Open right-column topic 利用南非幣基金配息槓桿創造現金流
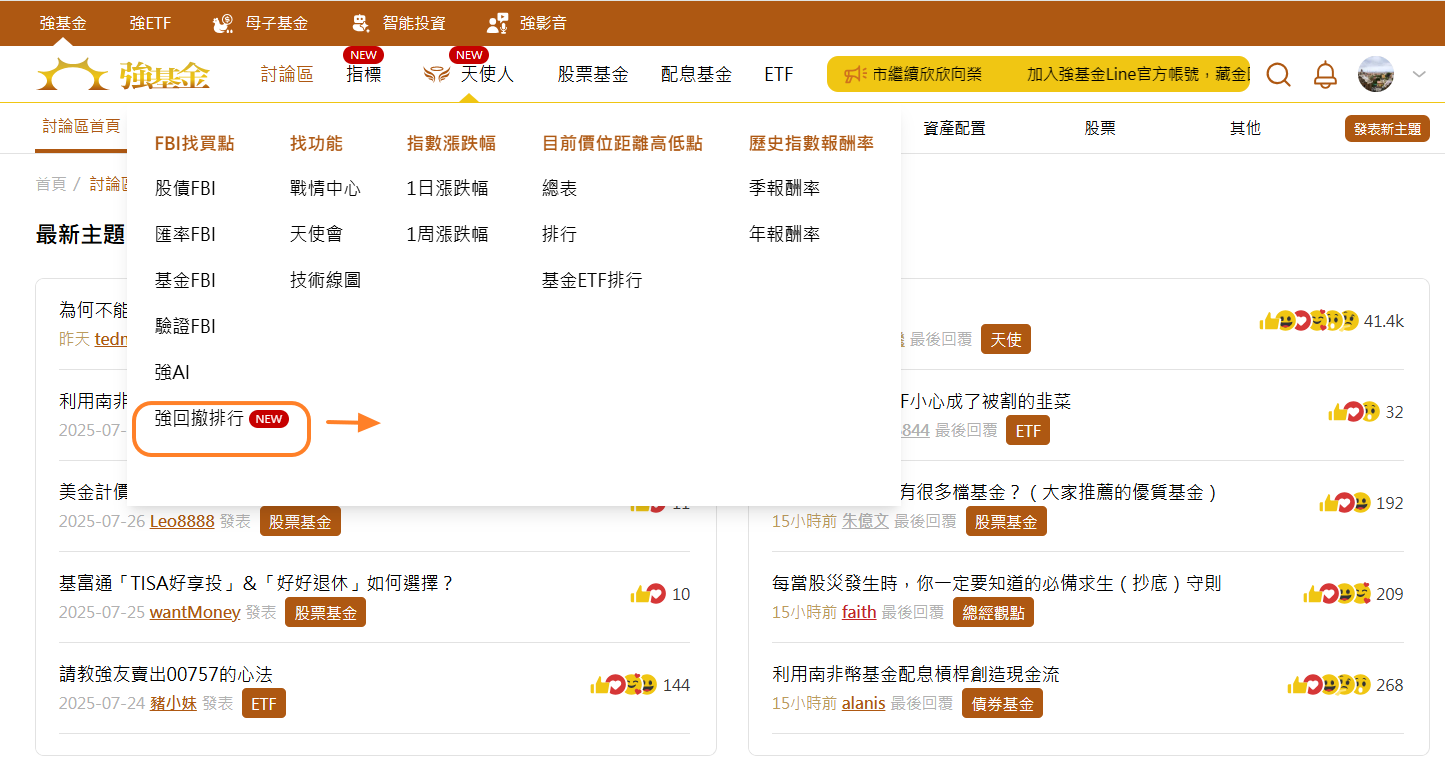Image resolution: width=1445 pixels, height=781 pixels. click(916, 674)
